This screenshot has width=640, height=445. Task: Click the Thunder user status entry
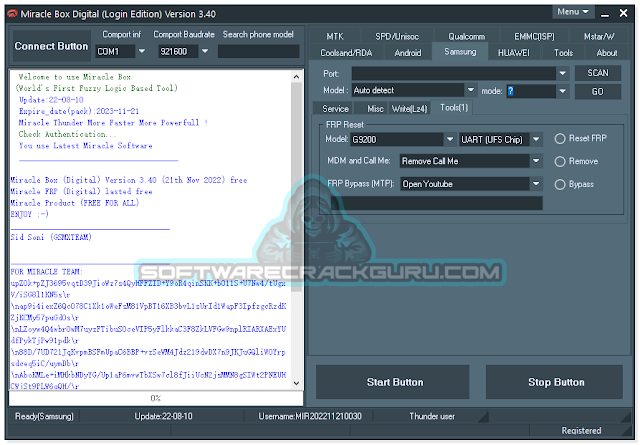[x=432, y=416]
